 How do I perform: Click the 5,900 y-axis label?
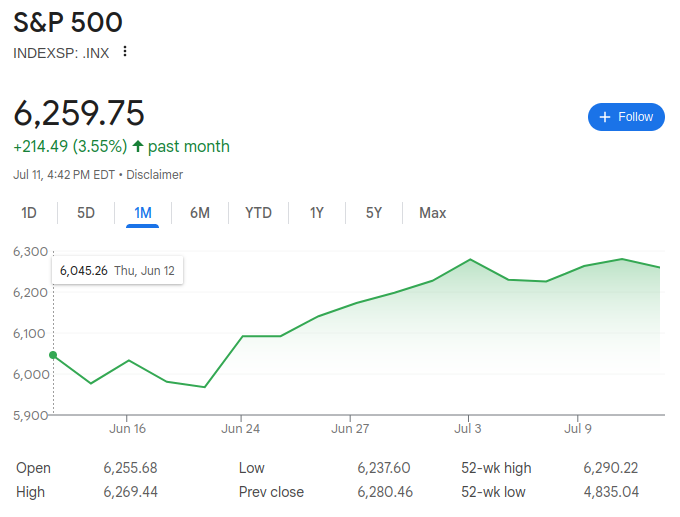[30, 416]
